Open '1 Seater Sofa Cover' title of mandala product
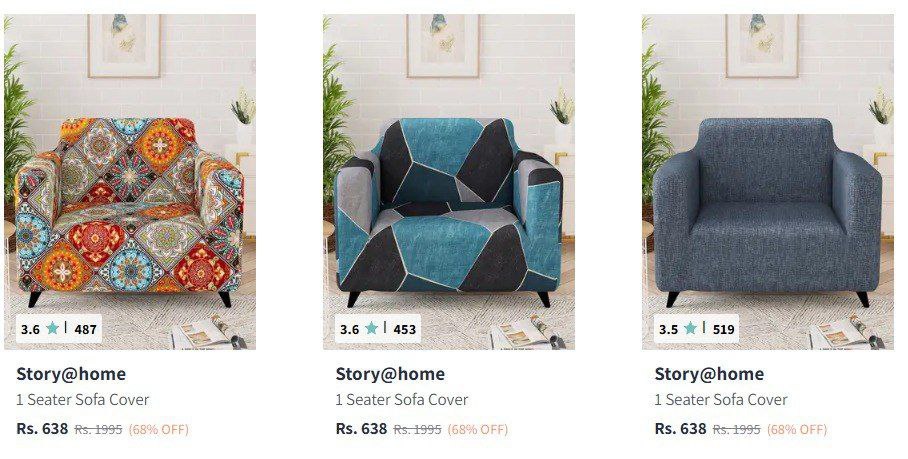Image resolution: width=908 pixels, height=459 pixels. [83, 399]
